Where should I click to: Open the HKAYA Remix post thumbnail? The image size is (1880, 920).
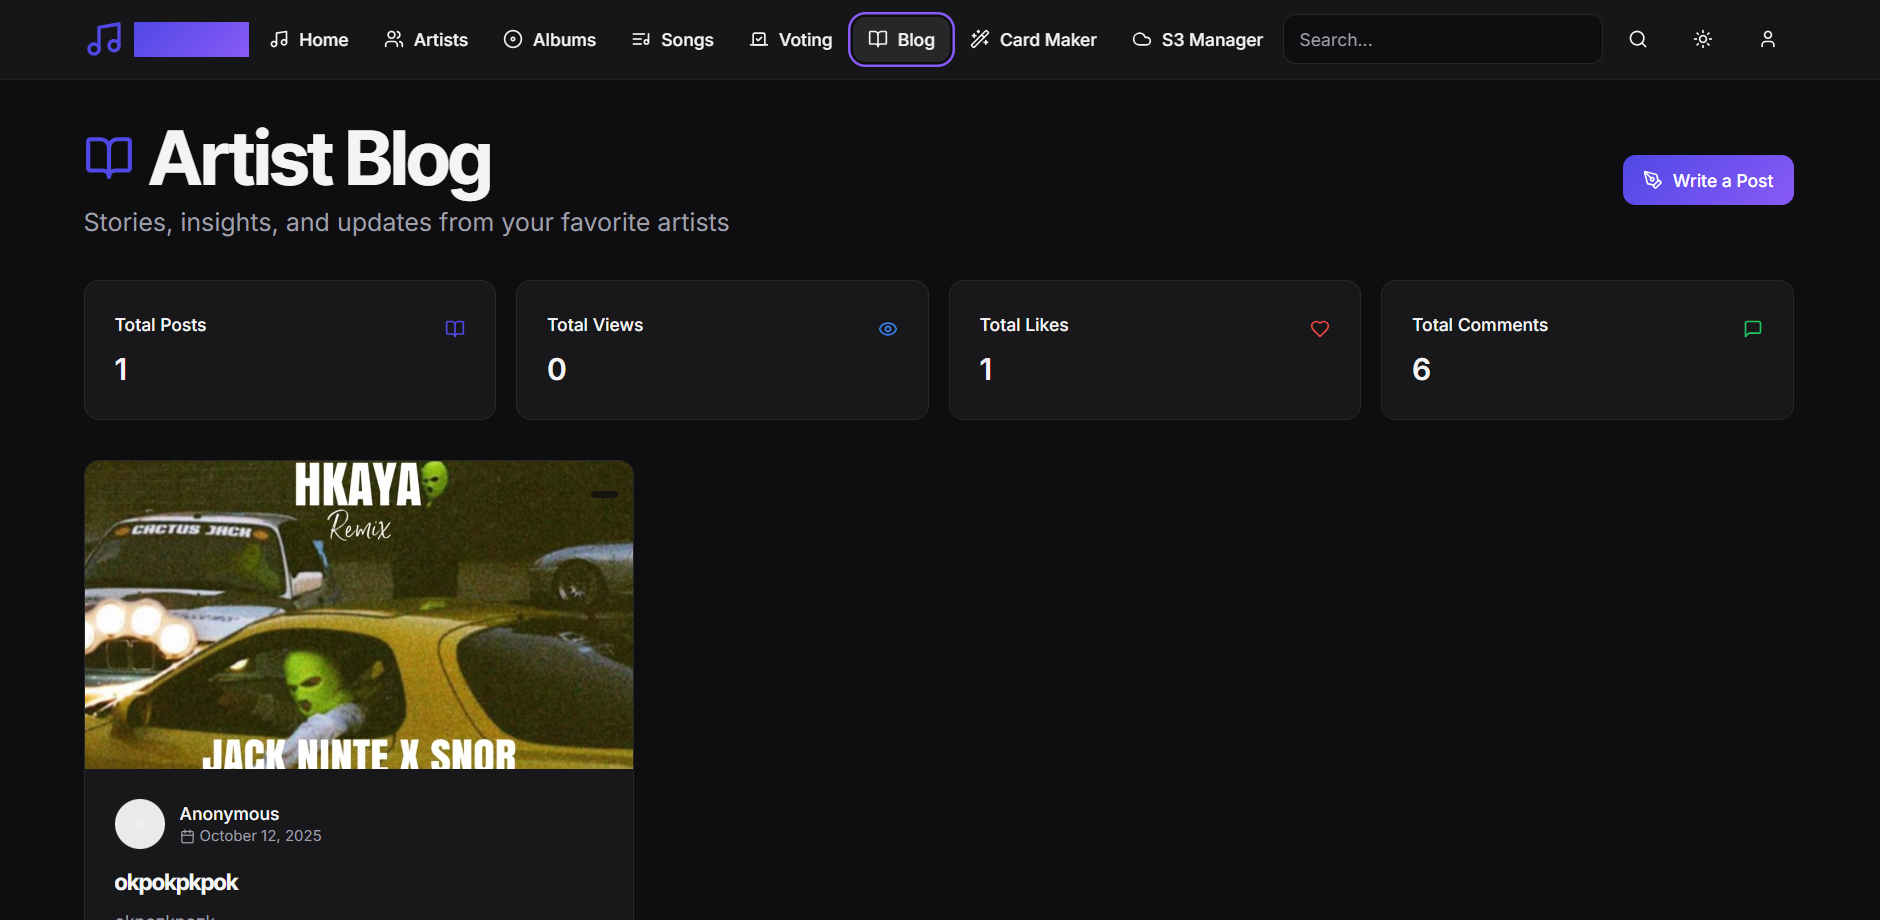(x=359, y=615)
